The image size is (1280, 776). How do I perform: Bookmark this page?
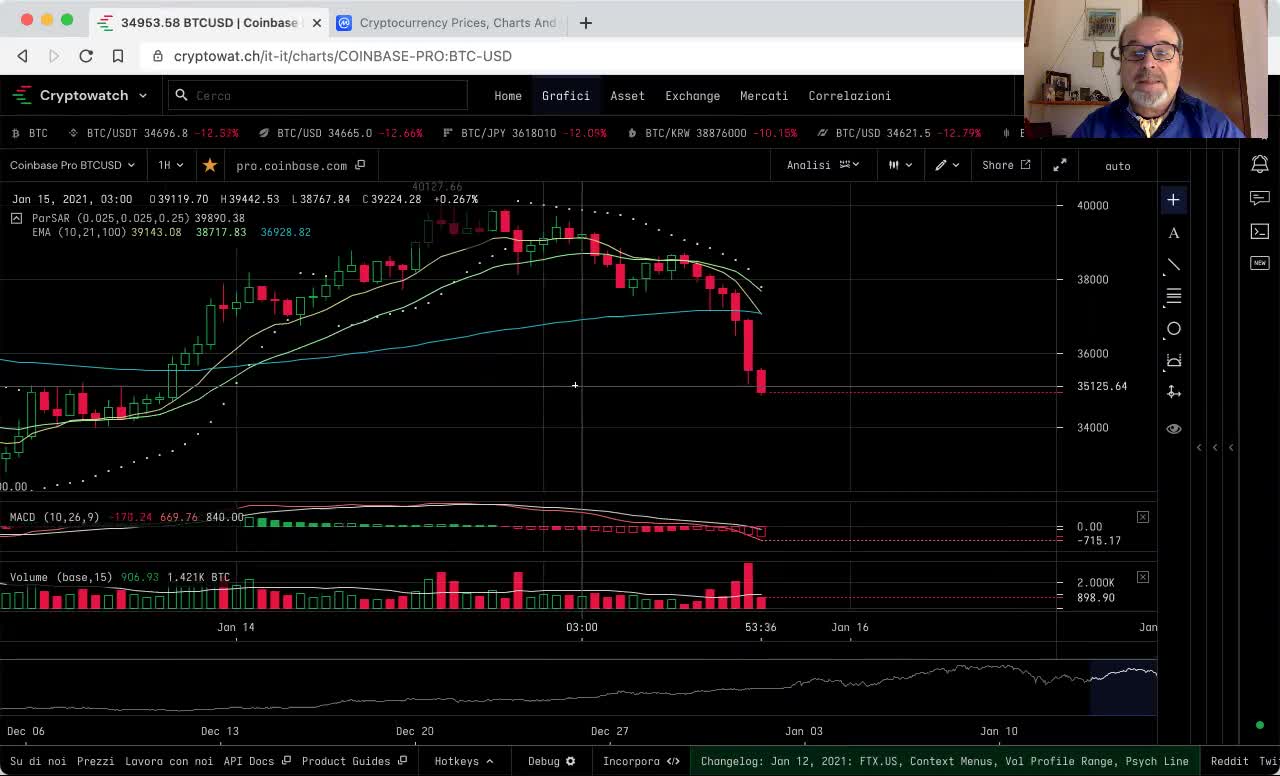118,56
